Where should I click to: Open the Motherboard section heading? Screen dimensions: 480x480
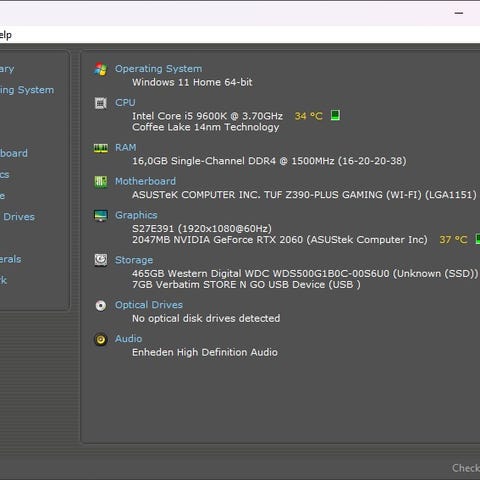pyautogui.click(x=145, y=181)
